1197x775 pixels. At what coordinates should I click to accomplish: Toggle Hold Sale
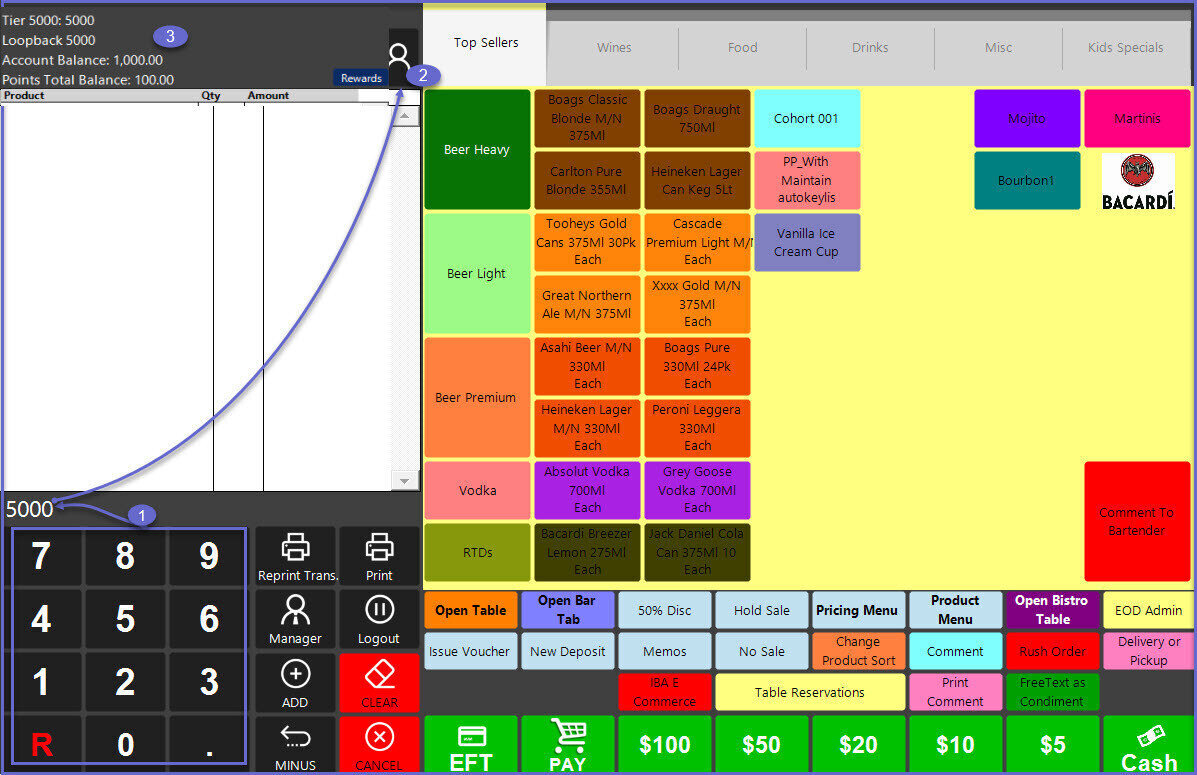(x=761, y=610)
